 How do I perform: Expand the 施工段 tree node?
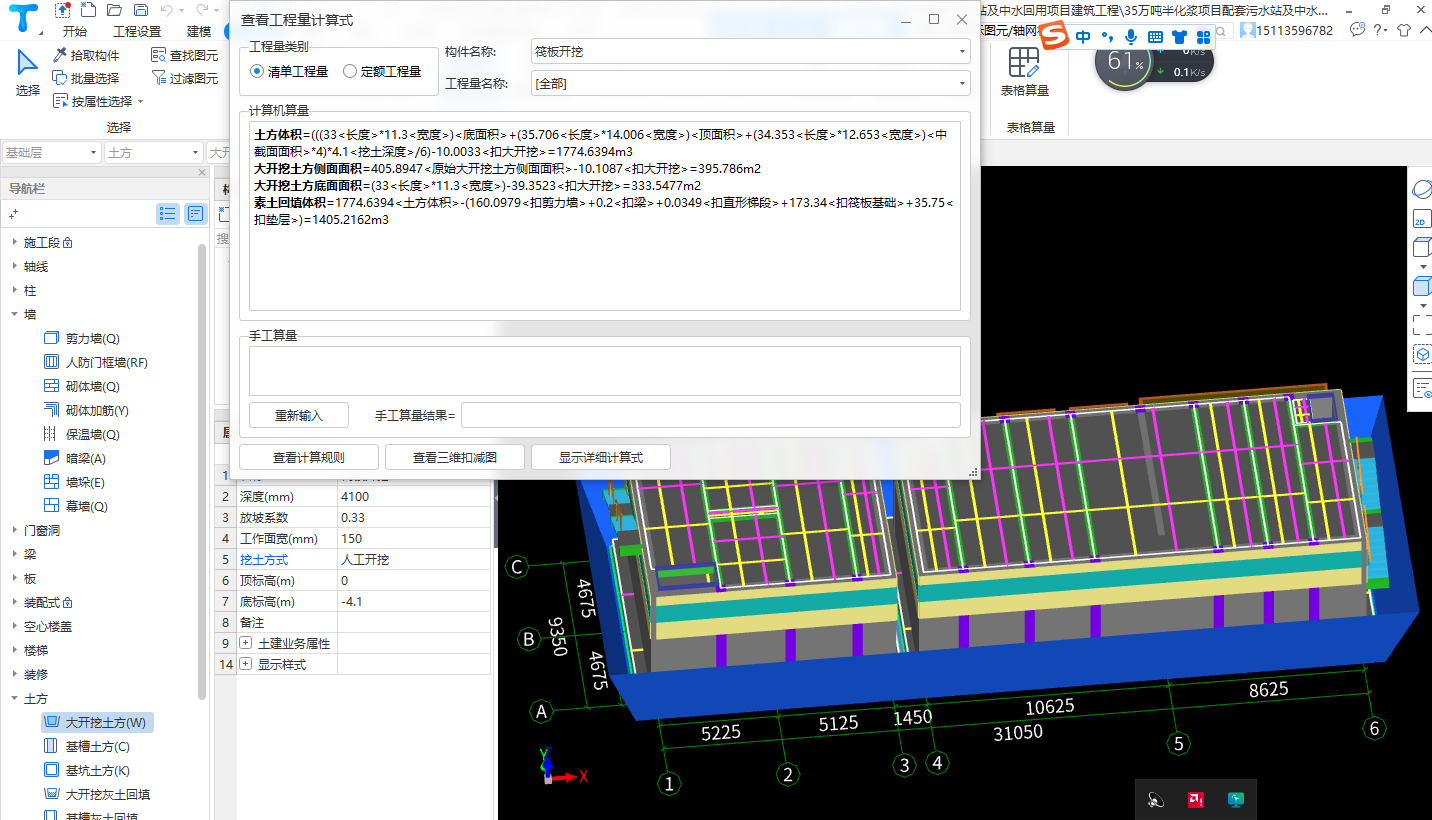pos(14,243)
